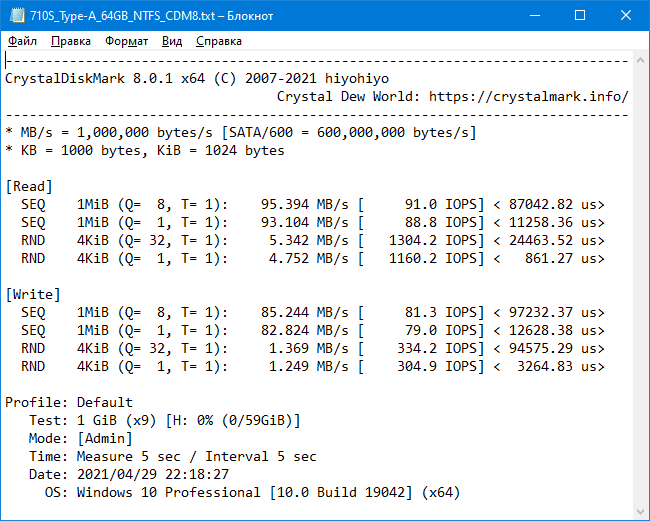Open the Справка menu
650x521 pixels.
[x=219, y=41]
